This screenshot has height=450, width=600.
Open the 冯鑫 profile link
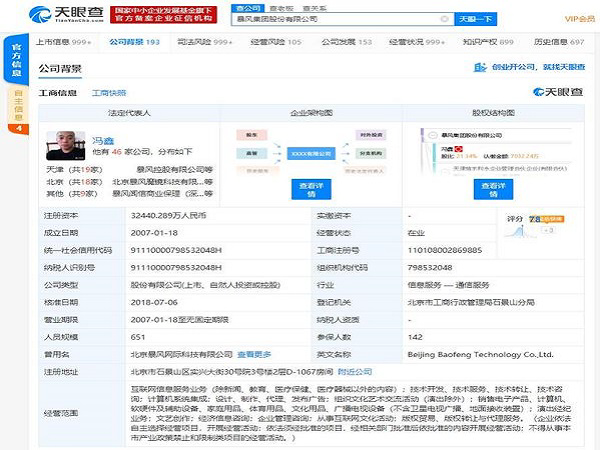pyautogui.click(x=103, y=141)
